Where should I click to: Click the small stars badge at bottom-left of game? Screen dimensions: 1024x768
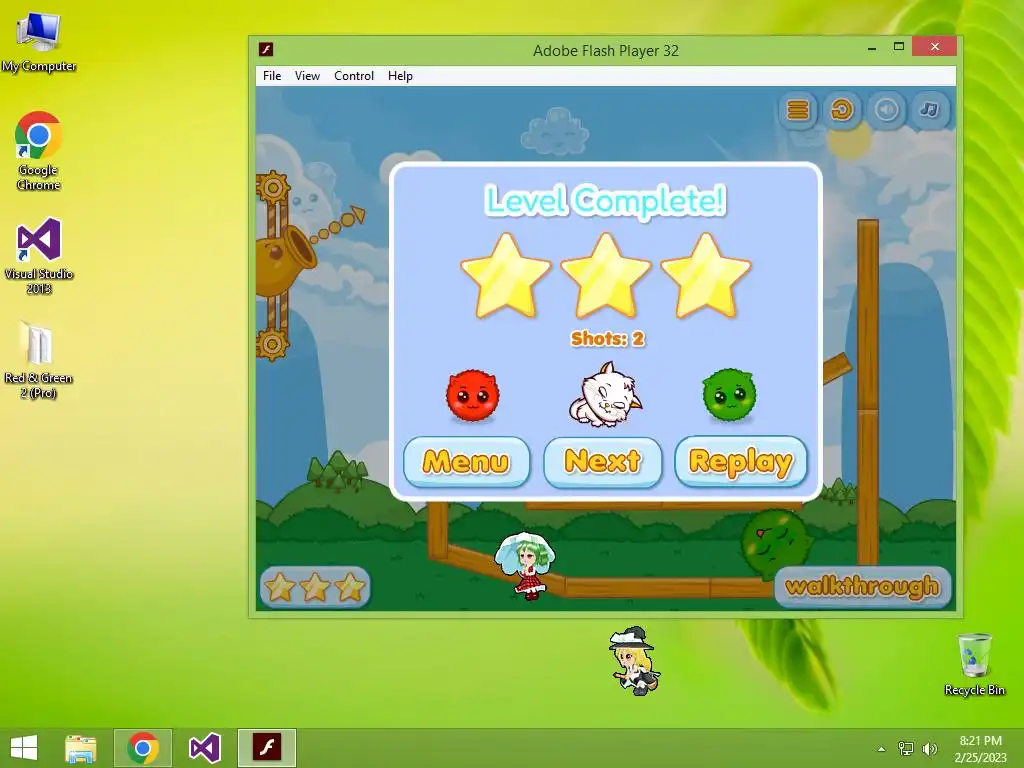[315, 587]
